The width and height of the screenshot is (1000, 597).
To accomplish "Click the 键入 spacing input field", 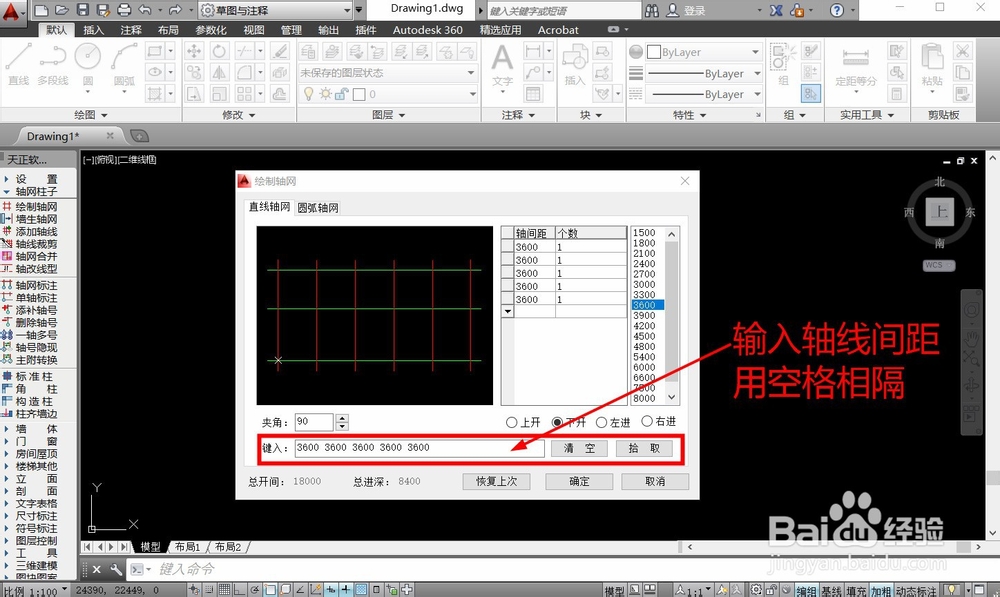I will tap(420, 448).
